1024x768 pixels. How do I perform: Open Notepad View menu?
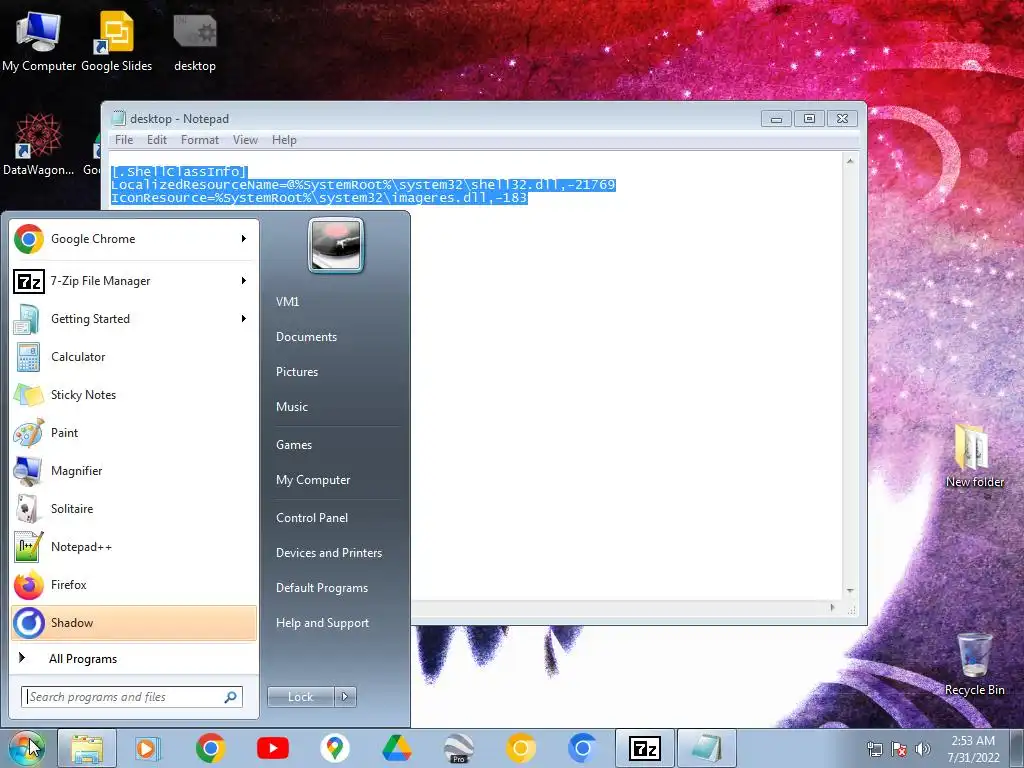(245, 140)
